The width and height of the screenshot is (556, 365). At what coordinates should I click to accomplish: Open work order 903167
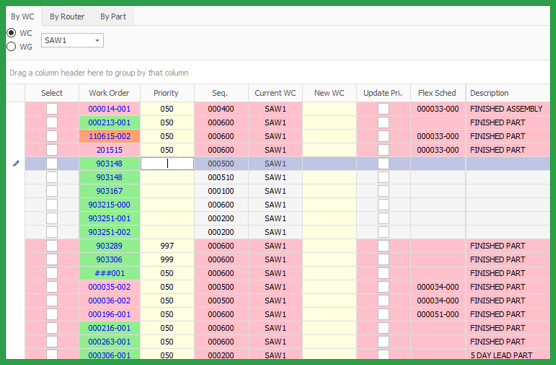[109, 191]
